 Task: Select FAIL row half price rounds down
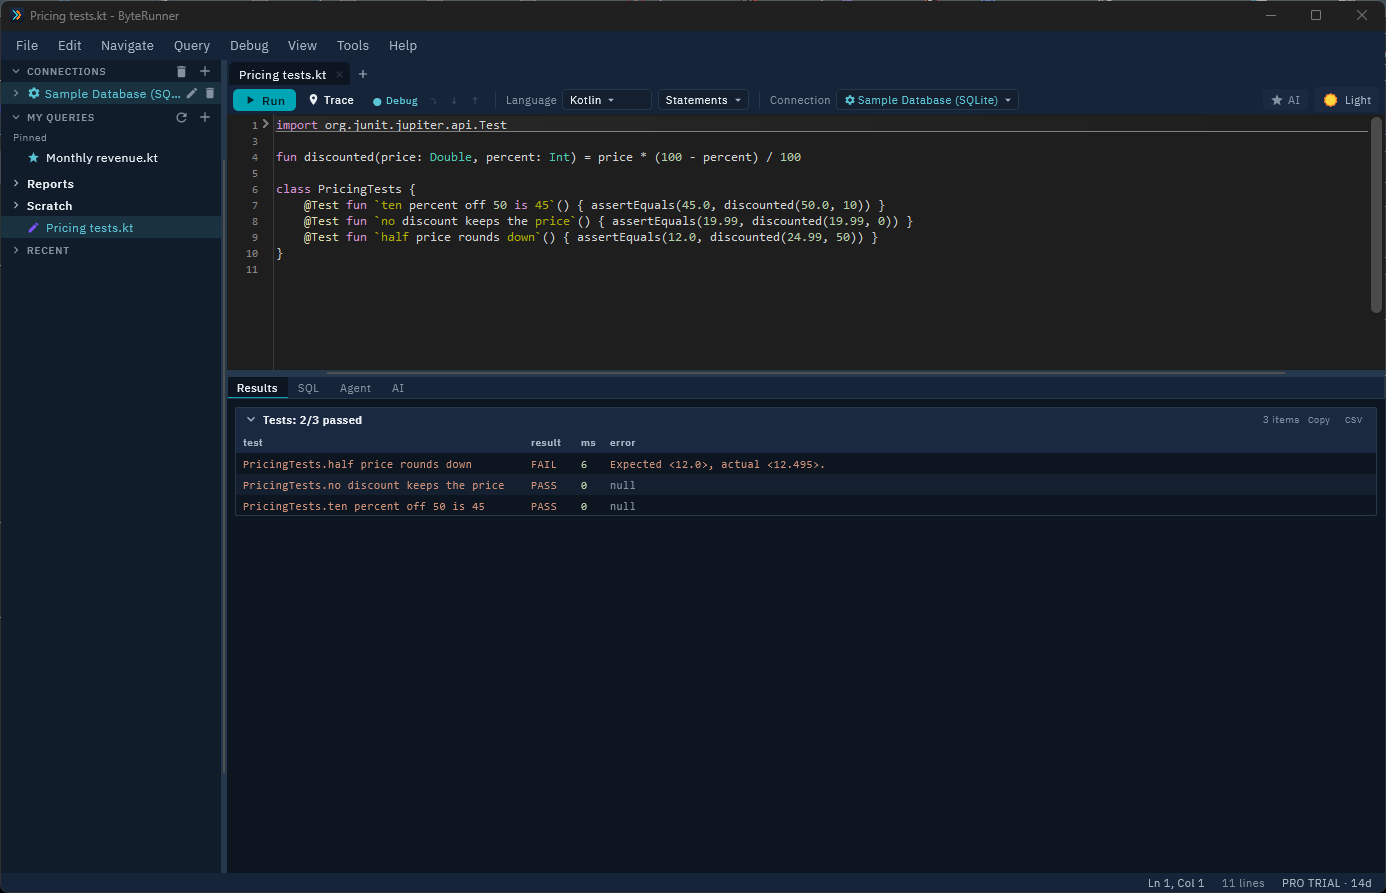coord(806,464)
